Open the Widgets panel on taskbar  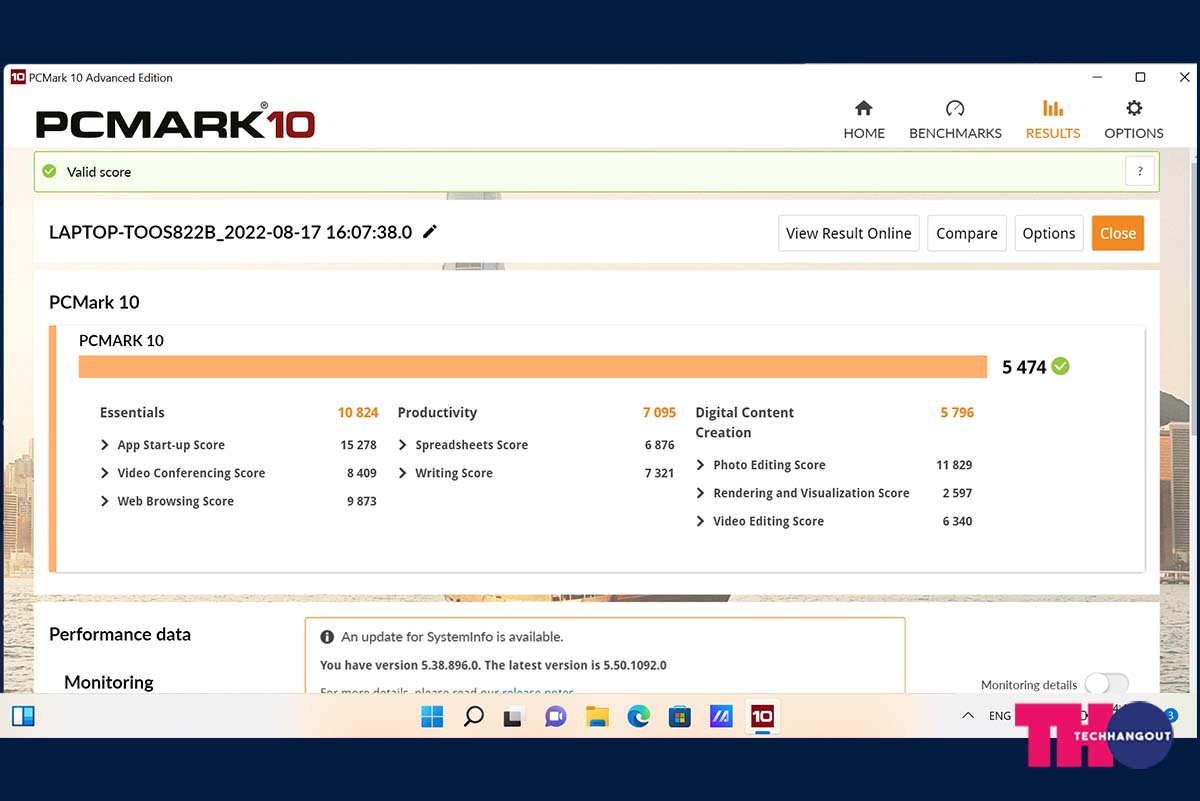[23, 716]
